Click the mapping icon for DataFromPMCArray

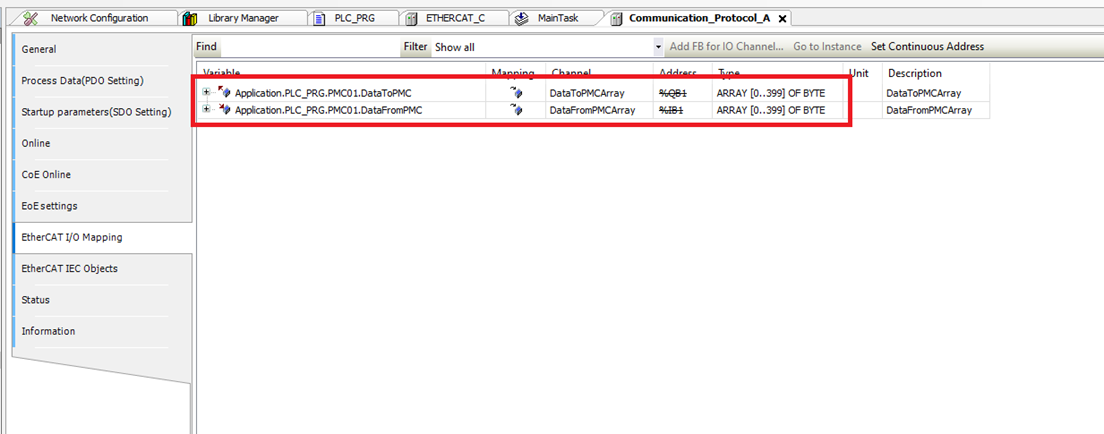516,110
